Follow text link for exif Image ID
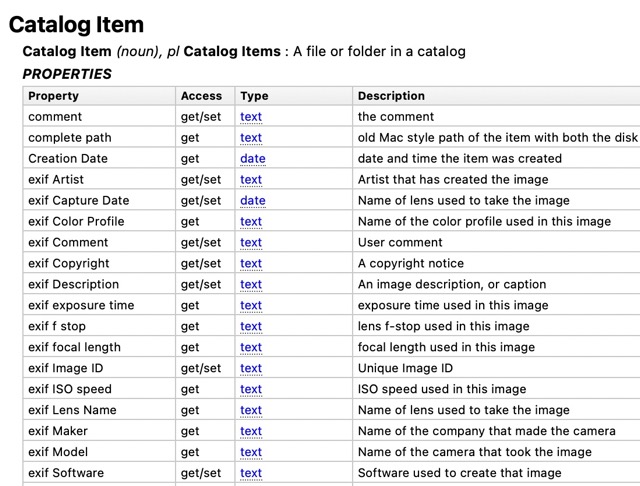The image size is (640, 486). 251,369
